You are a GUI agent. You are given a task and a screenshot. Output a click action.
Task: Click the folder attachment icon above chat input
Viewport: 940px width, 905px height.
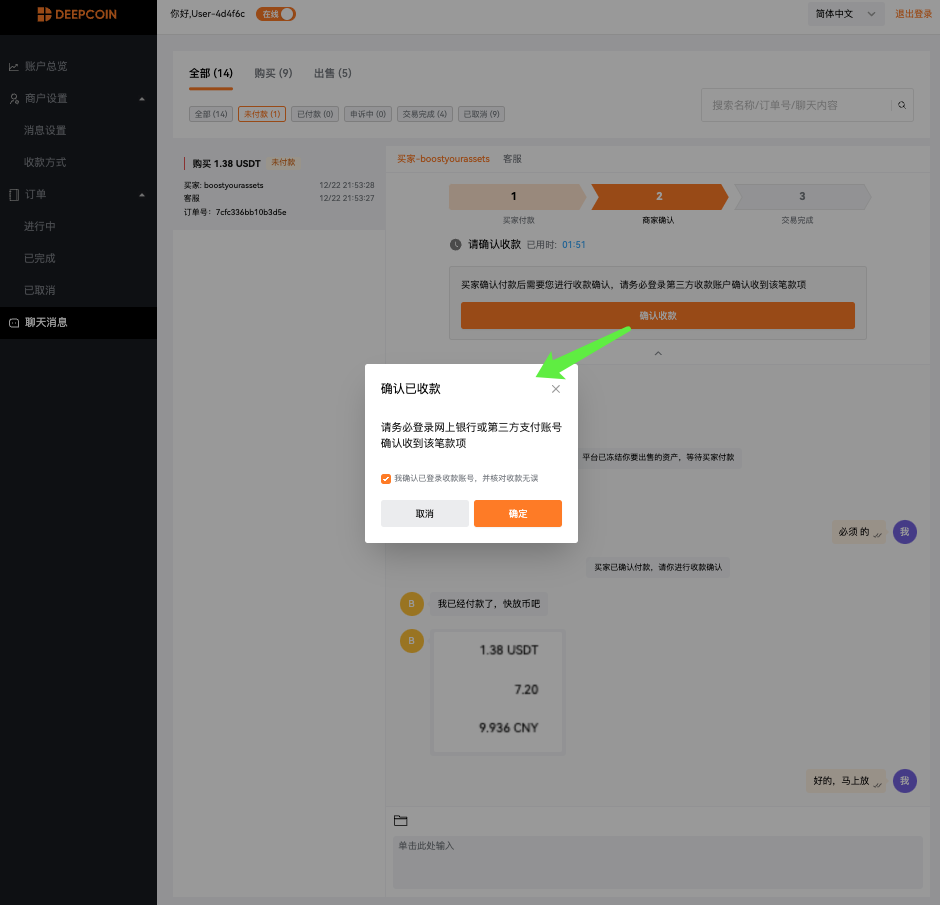[400, 820]
